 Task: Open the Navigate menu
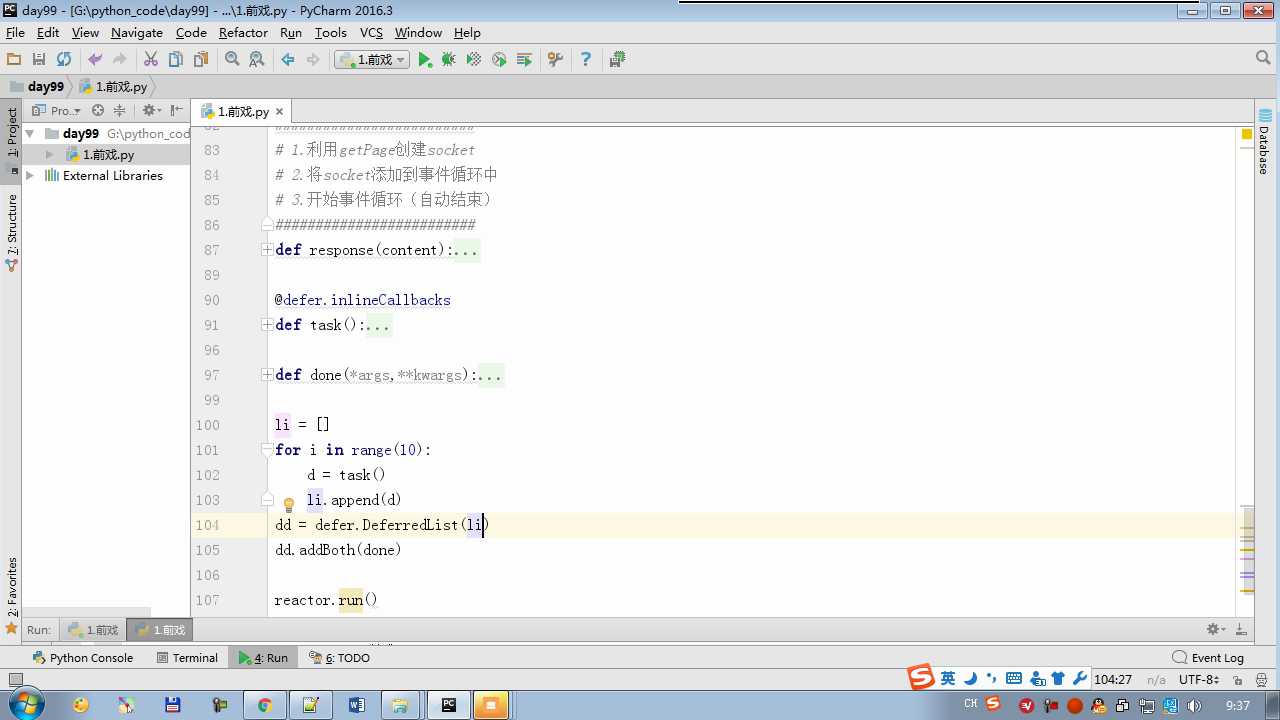(x=137, y=33)
